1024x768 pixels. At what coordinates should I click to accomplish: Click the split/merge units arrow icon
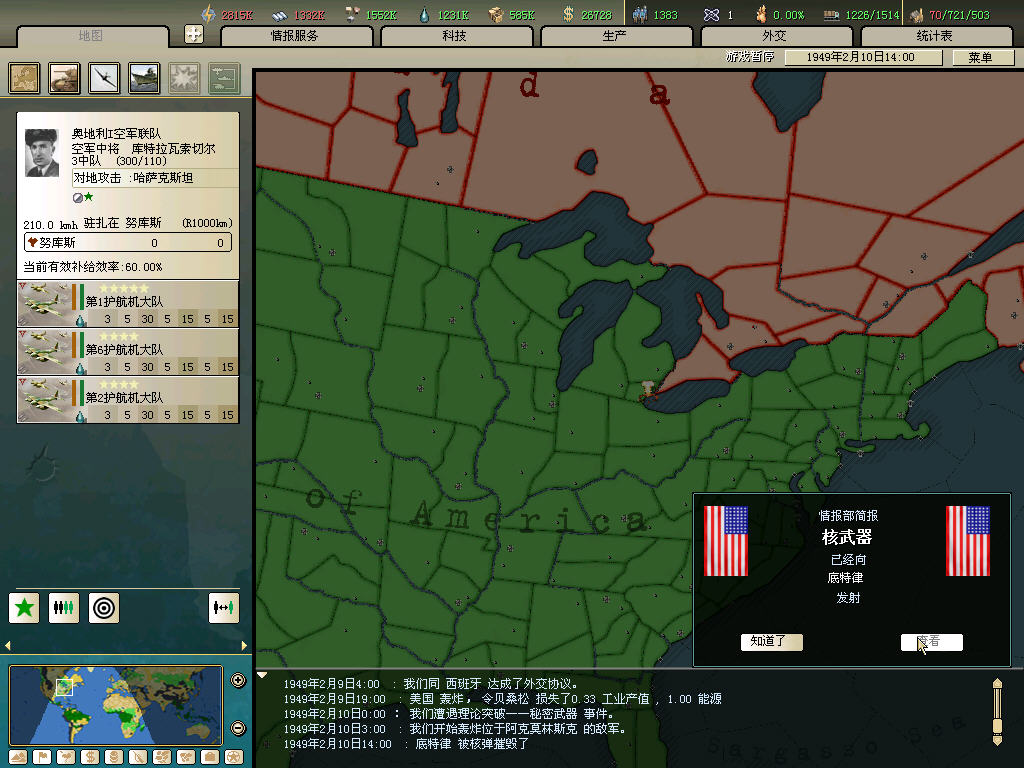(x=224, y=608)
